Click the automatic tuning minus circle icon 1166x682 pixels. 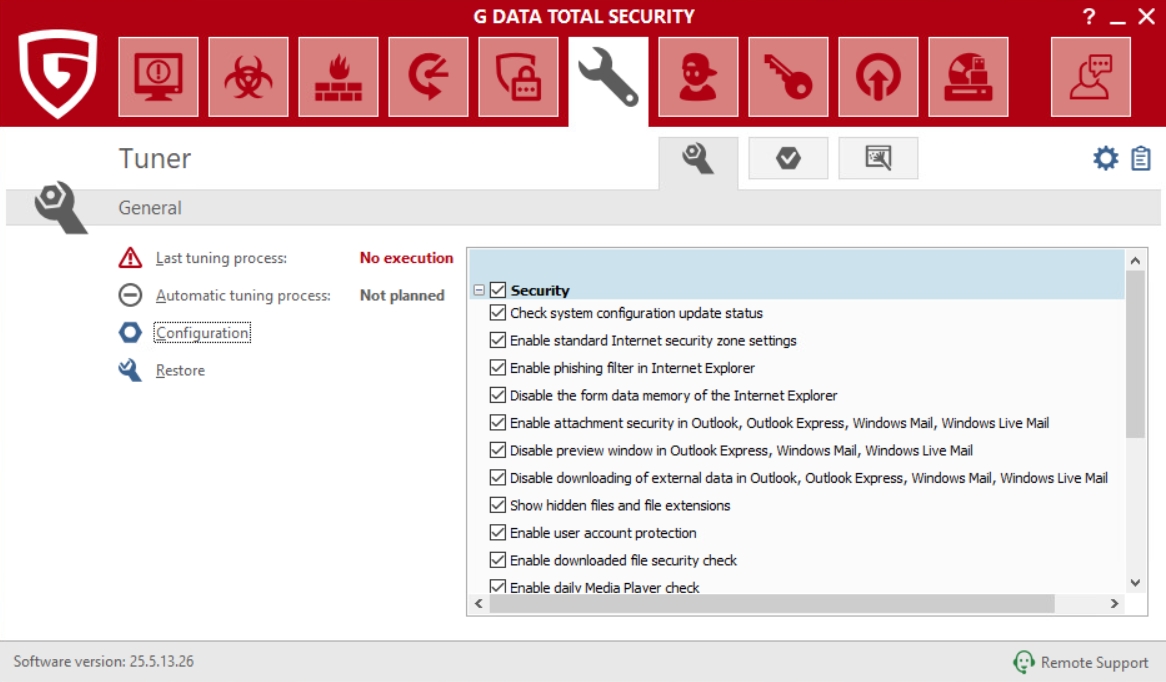pos(130,295)
